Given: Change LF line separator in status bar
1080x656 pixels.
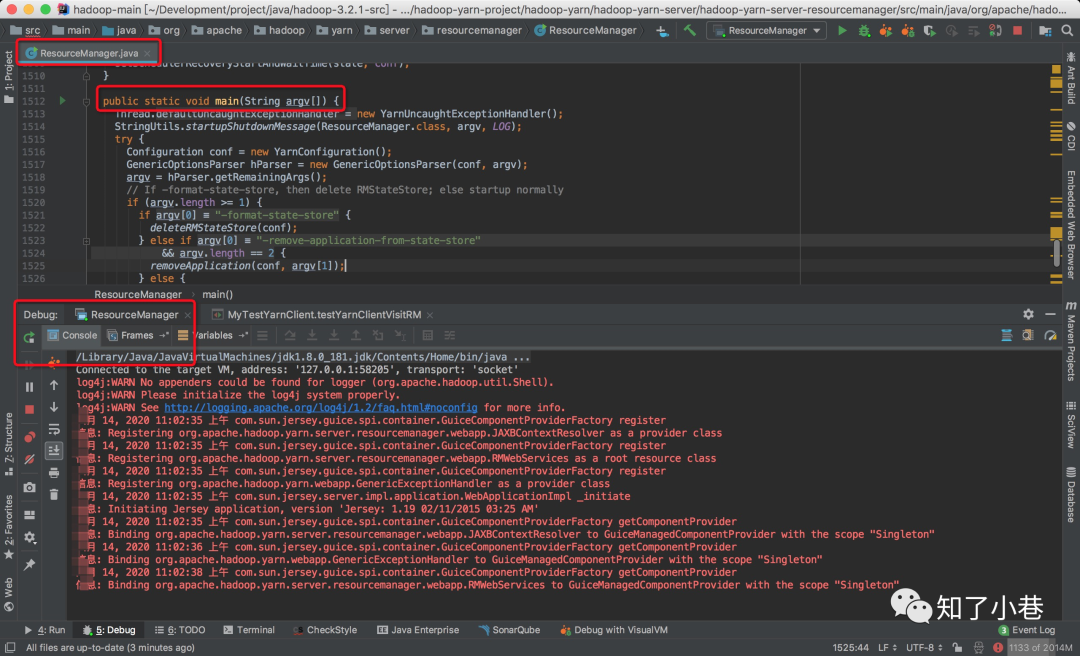Looking at the screenshot, I should click(x=887, y=648).
